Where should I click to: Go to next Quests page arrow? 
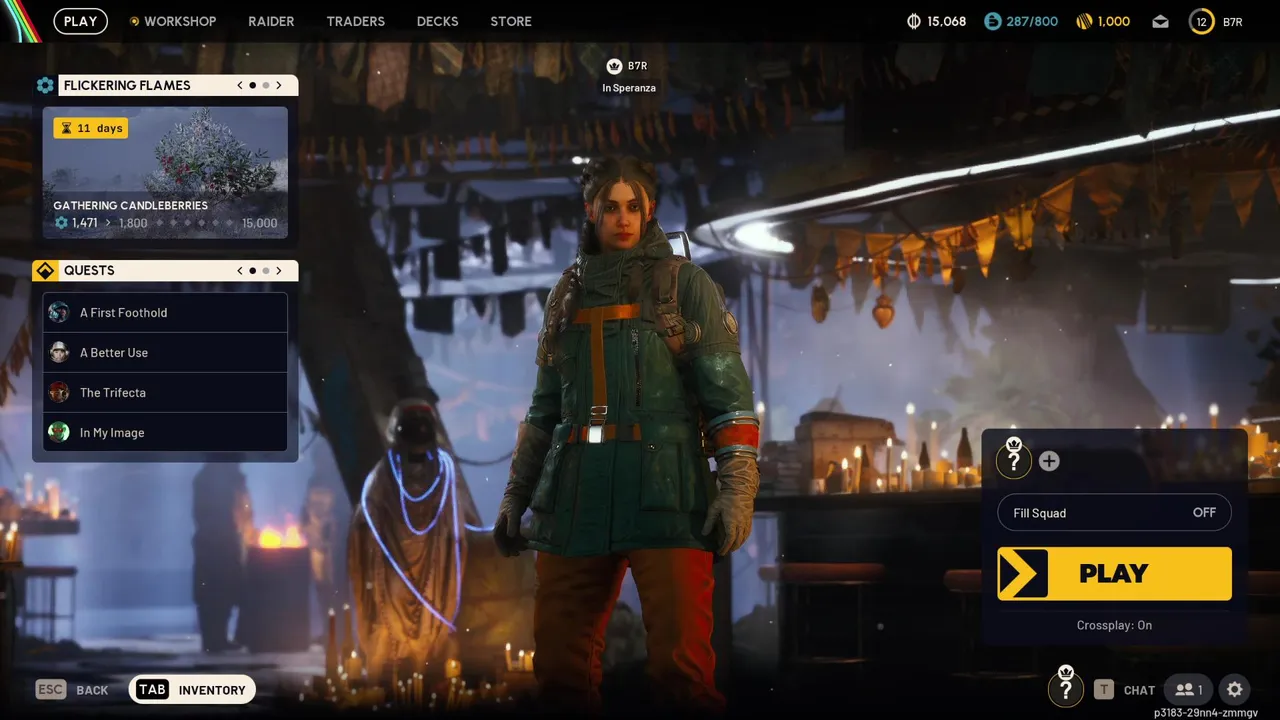tap(279, 270)
